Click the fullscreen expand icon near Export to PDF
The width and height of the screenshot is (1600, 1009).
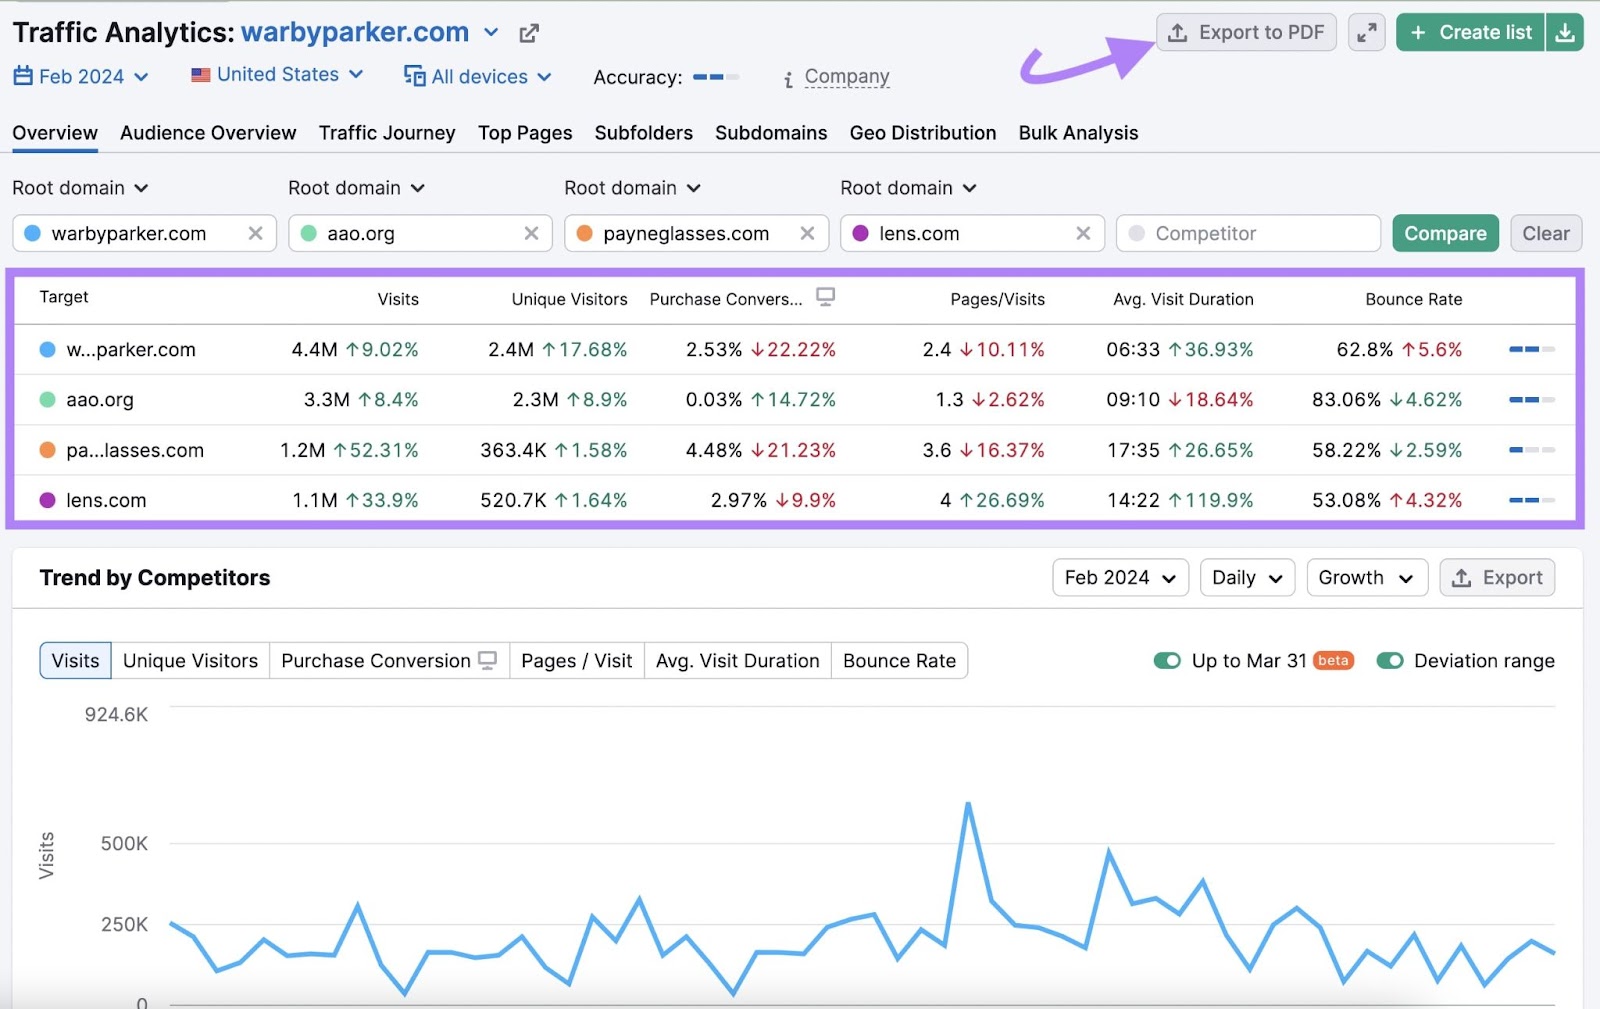pyautogui.click(x=1366, y=31)
